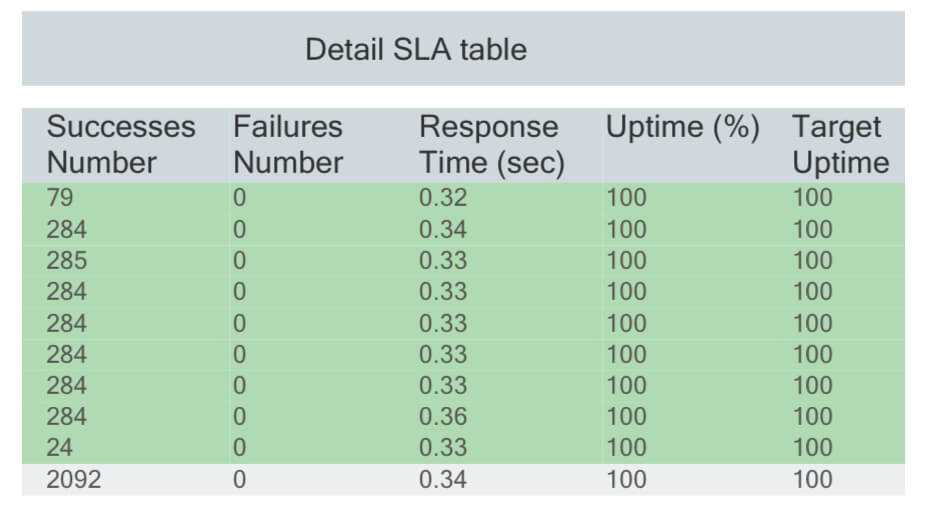The width and height of the screenshot is (927, 512).
Task: Click target uptime in the totals row
Action: [813, 479]
